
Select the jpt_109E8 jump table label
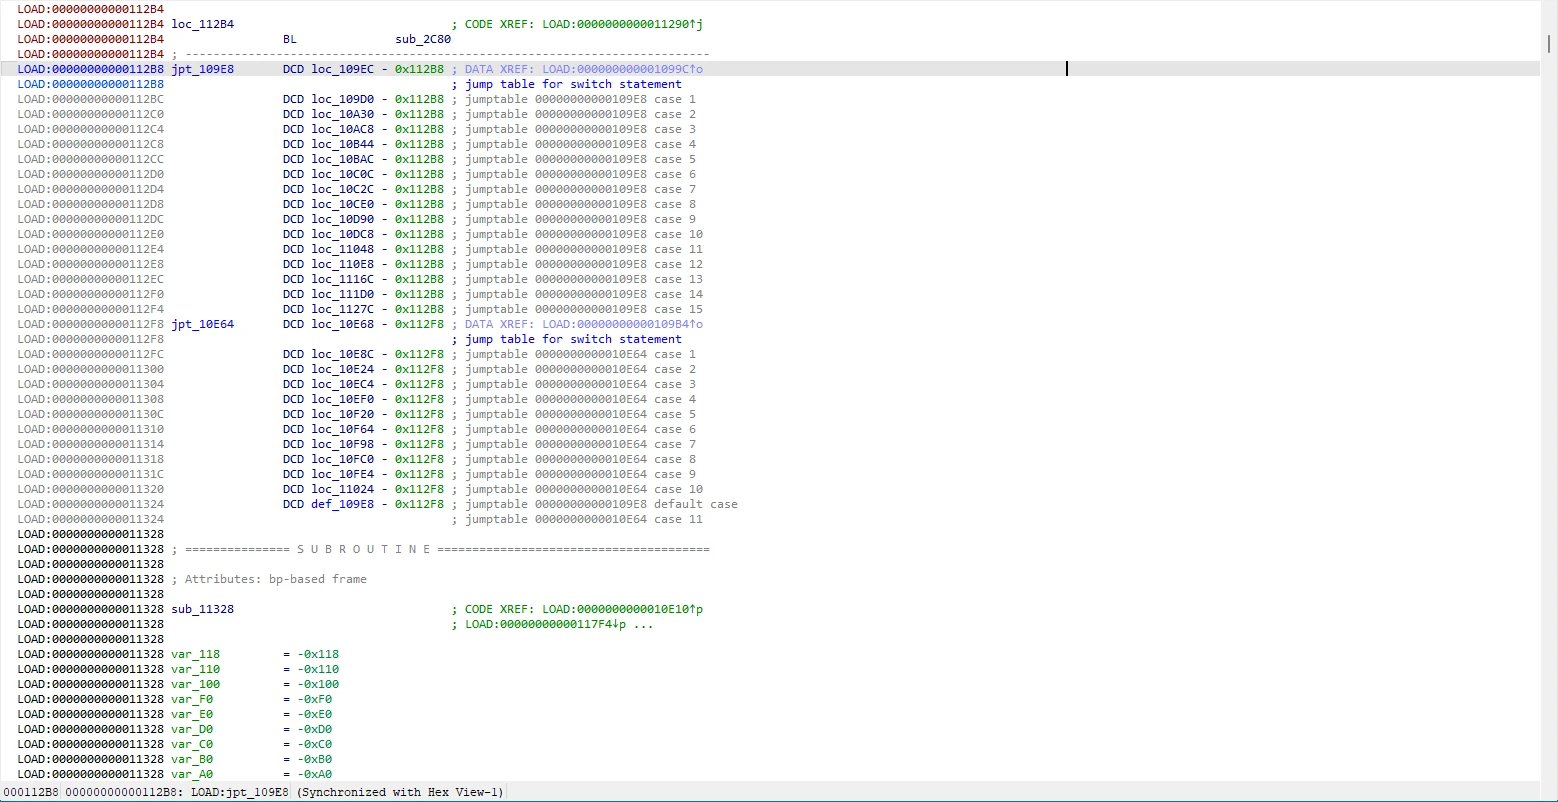pos(203,69)
